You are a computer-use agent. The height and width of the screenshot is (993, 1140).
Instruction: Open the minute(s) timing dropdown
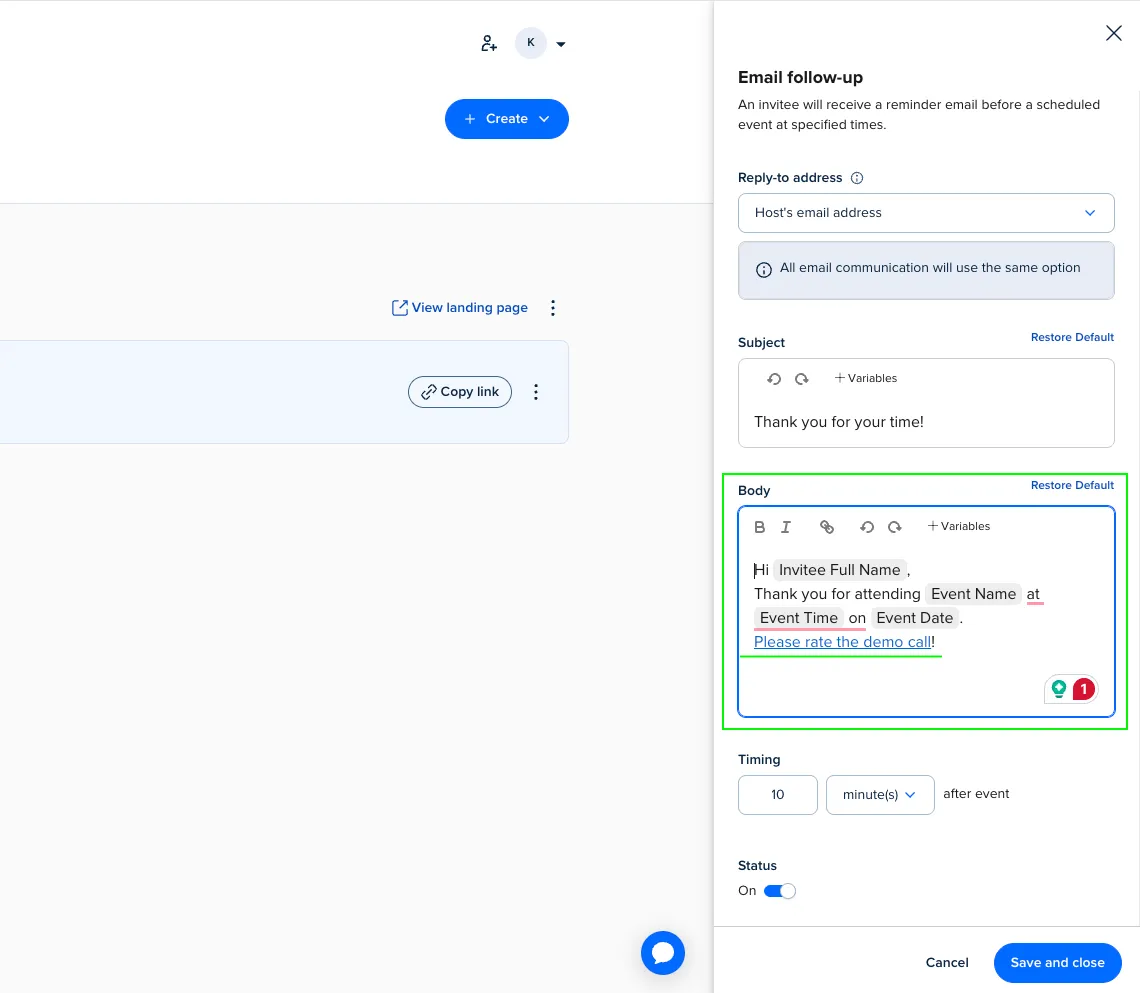[879, 794]
